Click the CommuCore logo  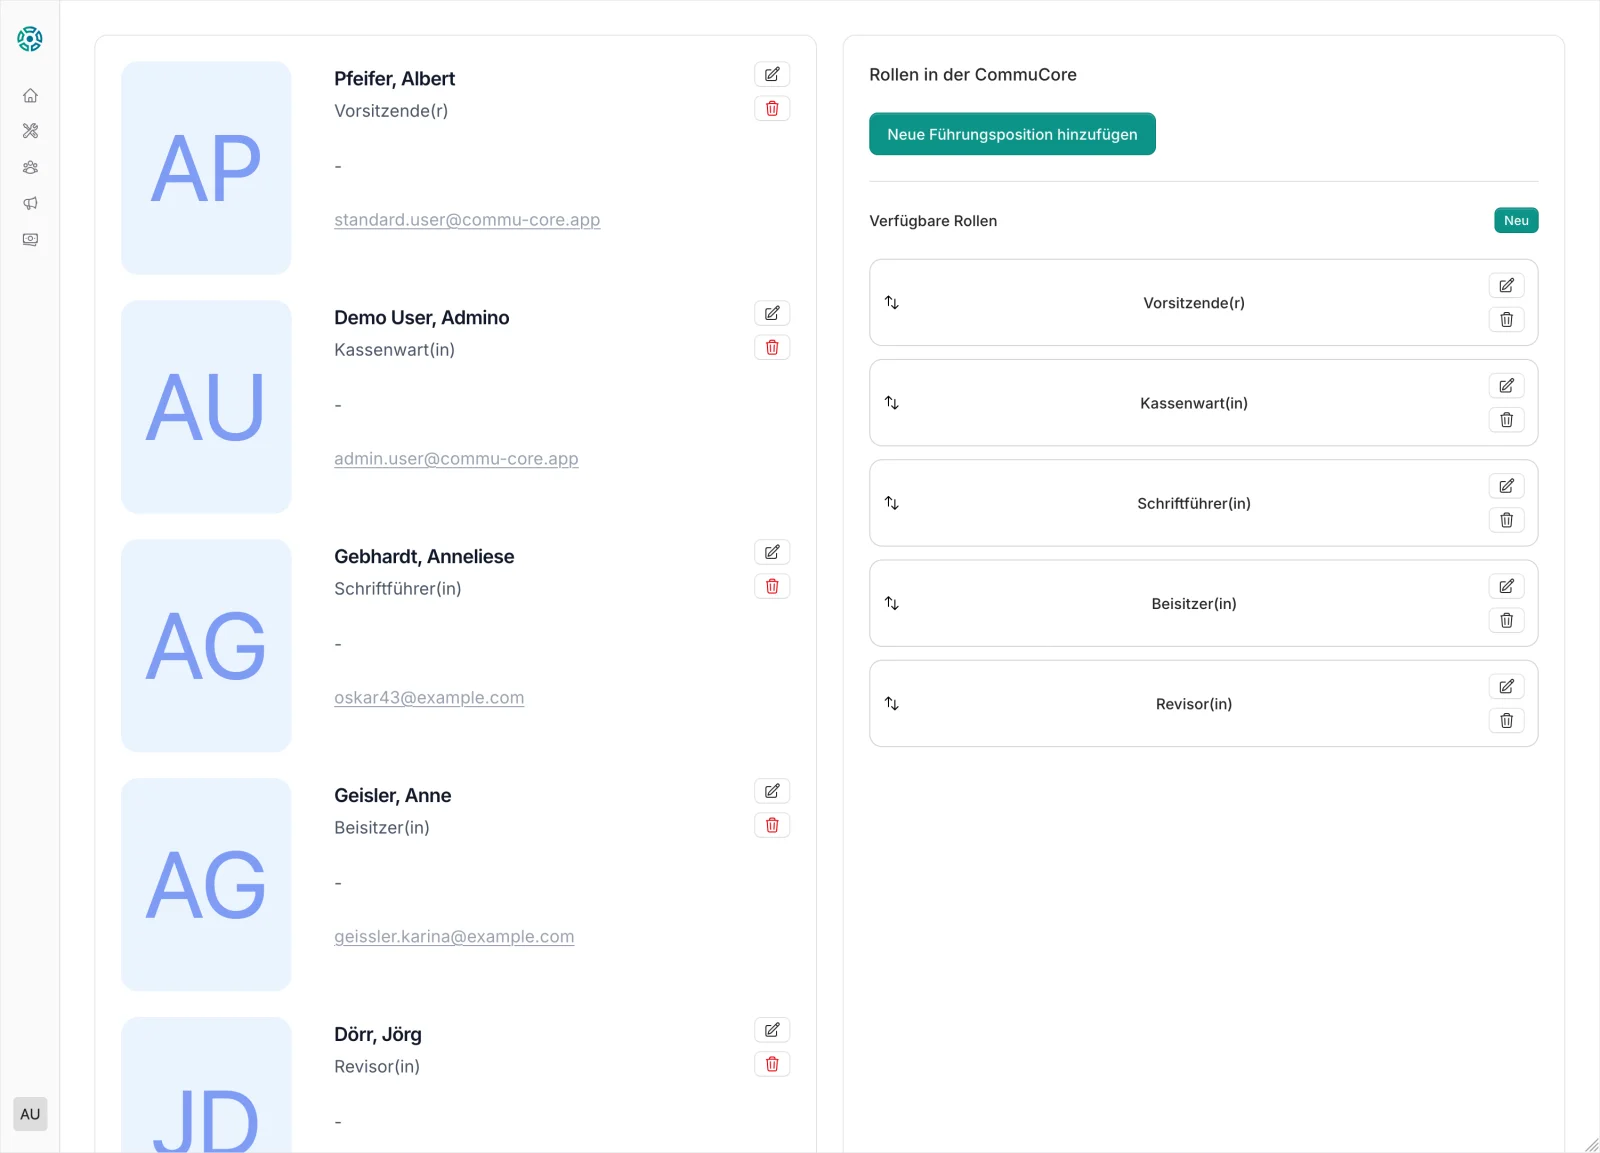point(30,39)
